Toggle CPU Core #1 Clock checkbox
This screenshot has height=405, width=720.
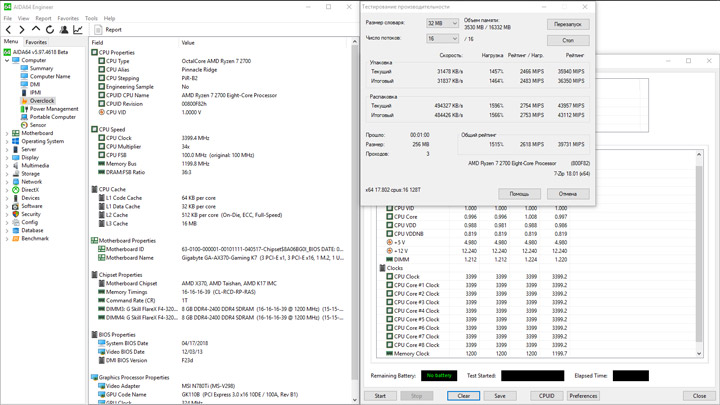tap(389, 285)
